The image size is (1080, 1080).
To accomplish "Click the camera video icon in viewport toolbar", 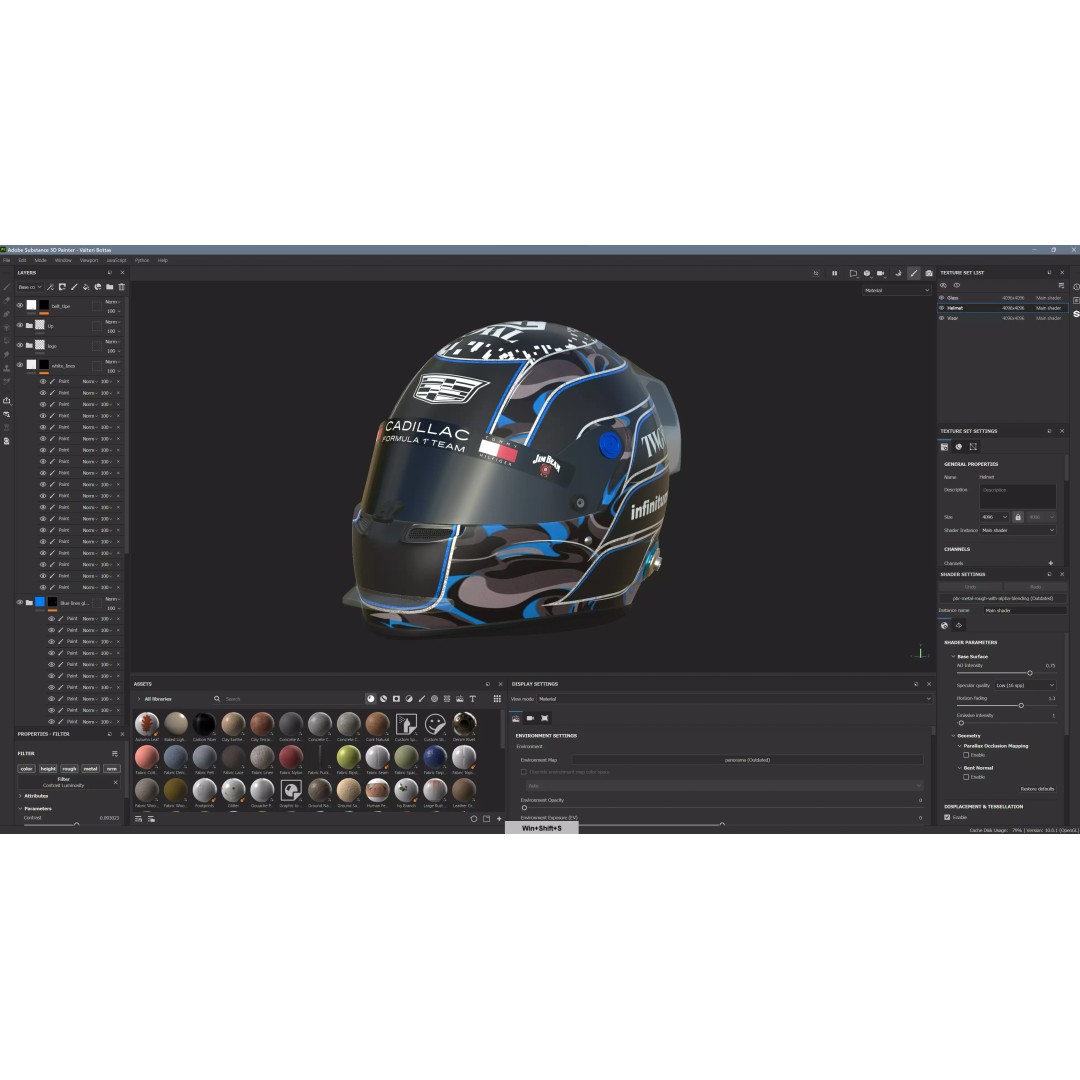I will (x=880, y=273).
